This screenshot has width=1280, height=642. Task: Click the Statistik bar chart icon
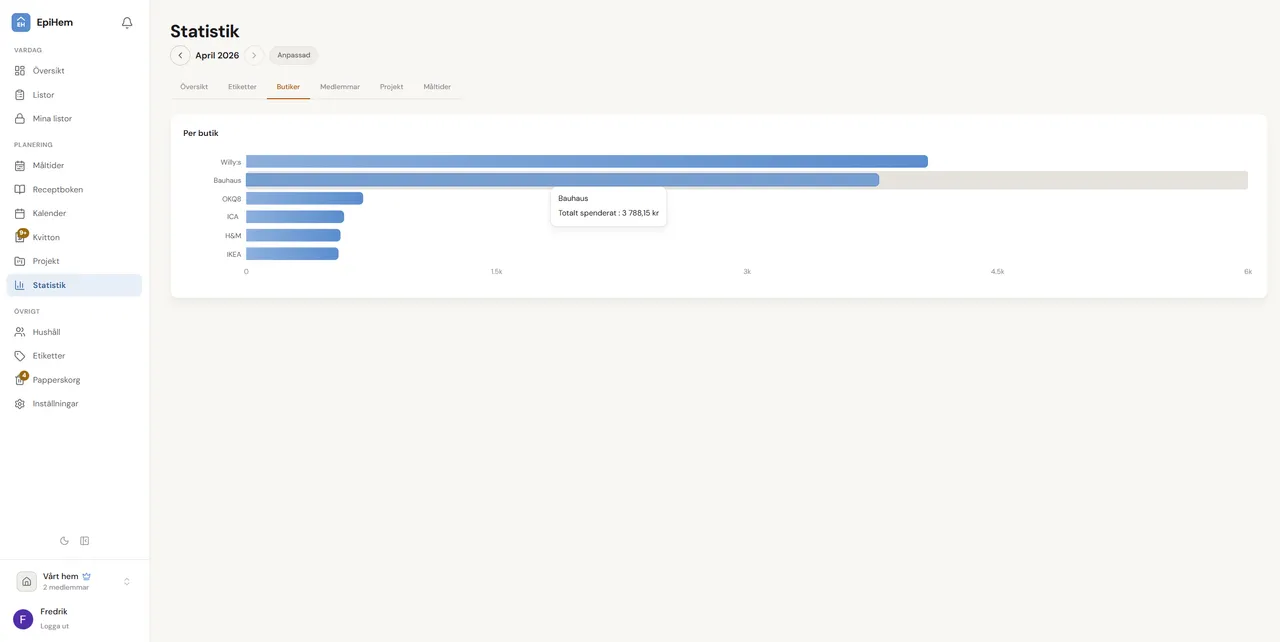[x=20, y=285]
